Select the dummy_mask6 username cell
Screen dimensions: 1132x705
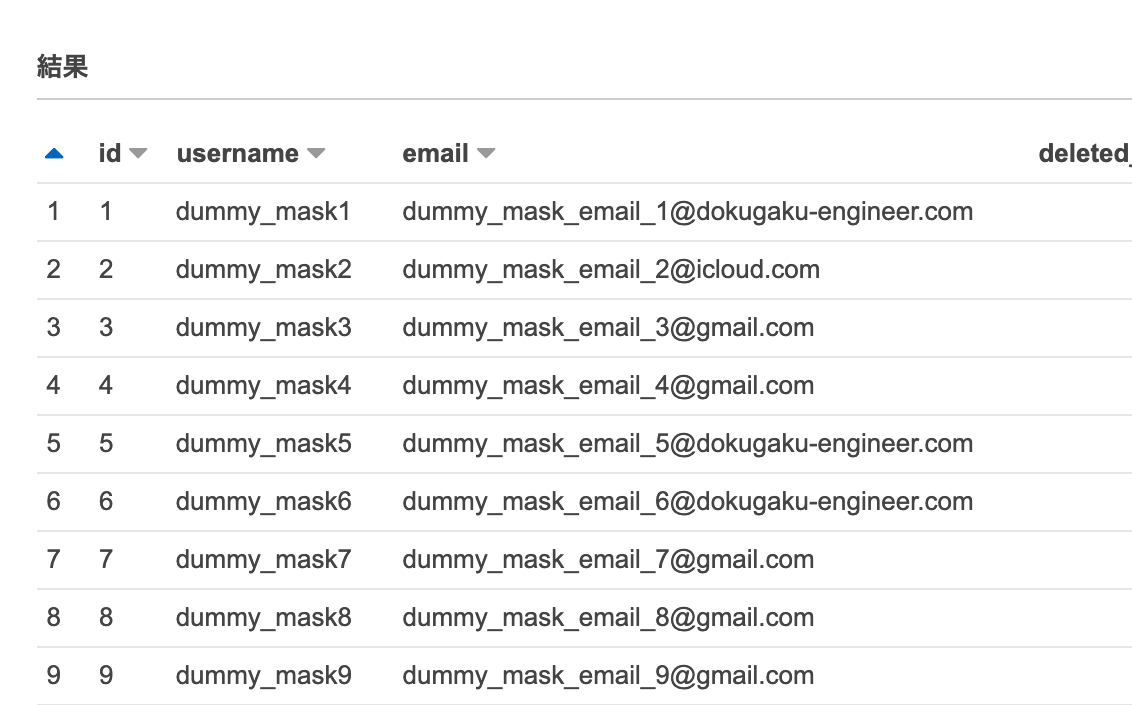click(263, 502)
